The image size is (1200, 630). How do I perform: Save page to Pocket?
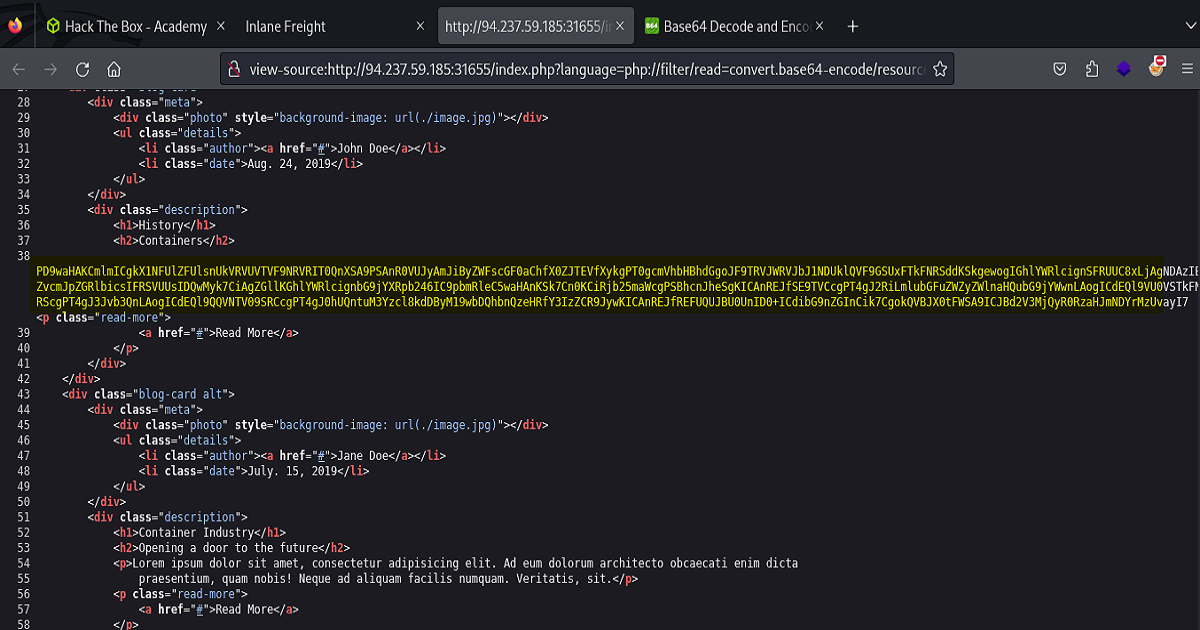pyautogui.click(x=1059, y=69)
